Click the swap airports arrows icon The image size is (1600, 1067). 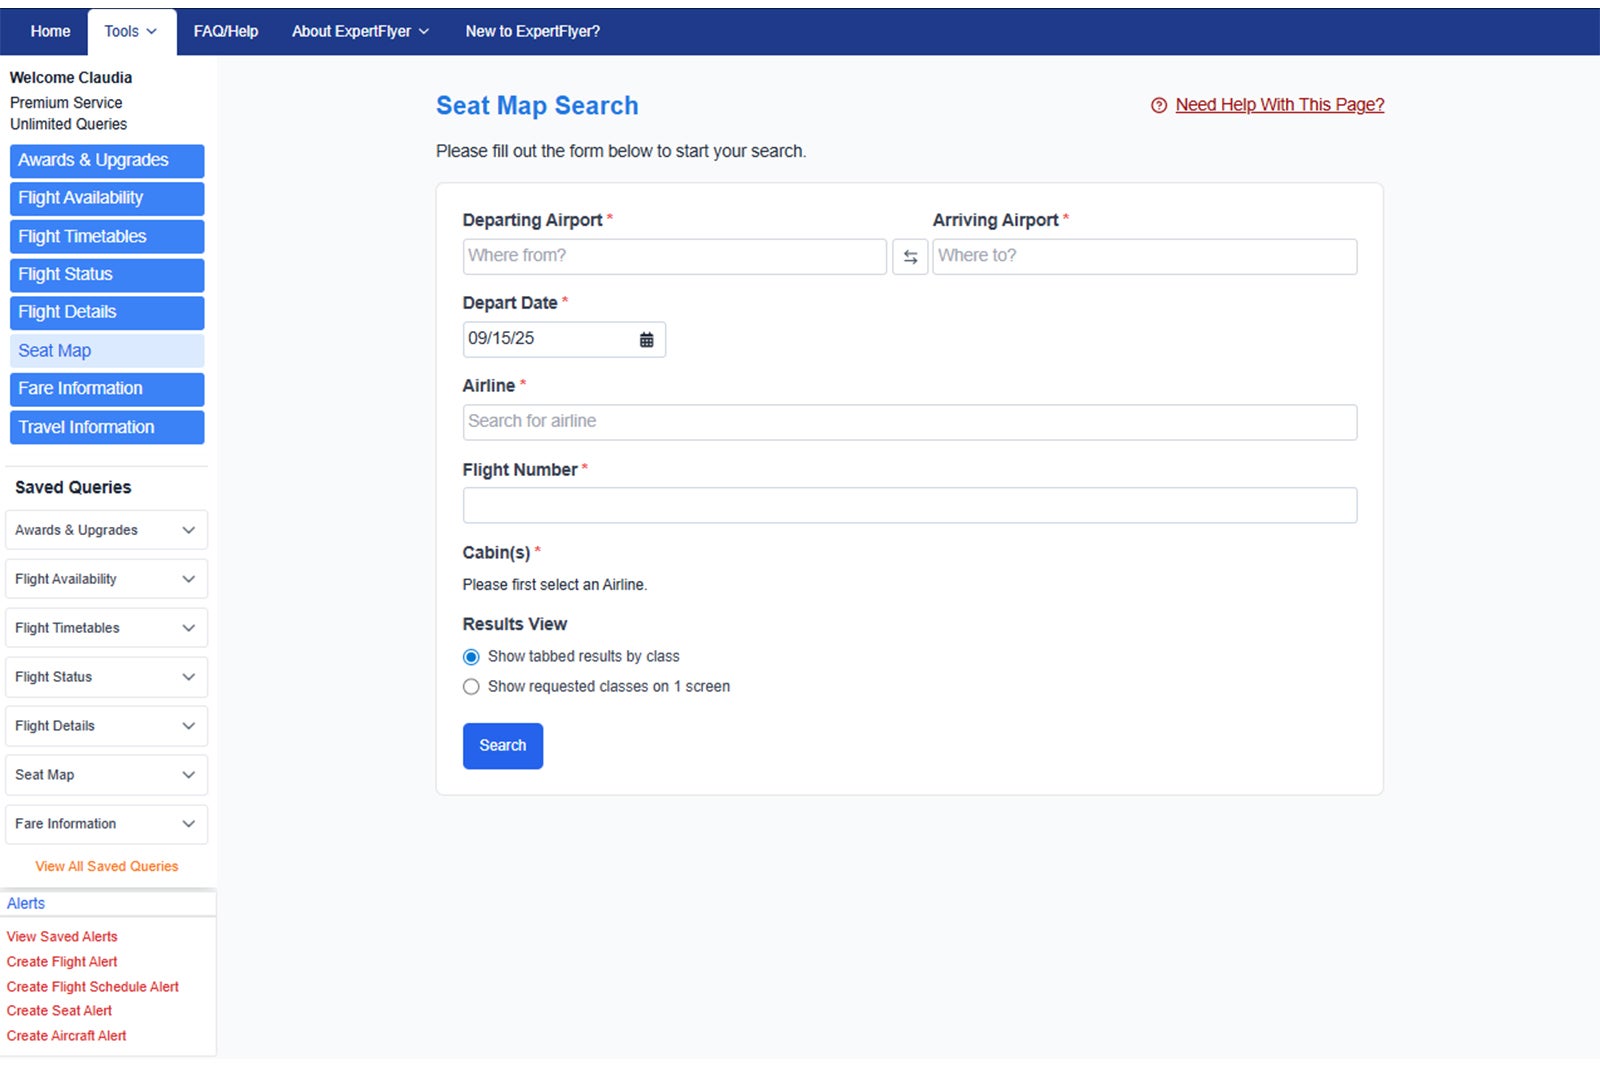point(910,257)
